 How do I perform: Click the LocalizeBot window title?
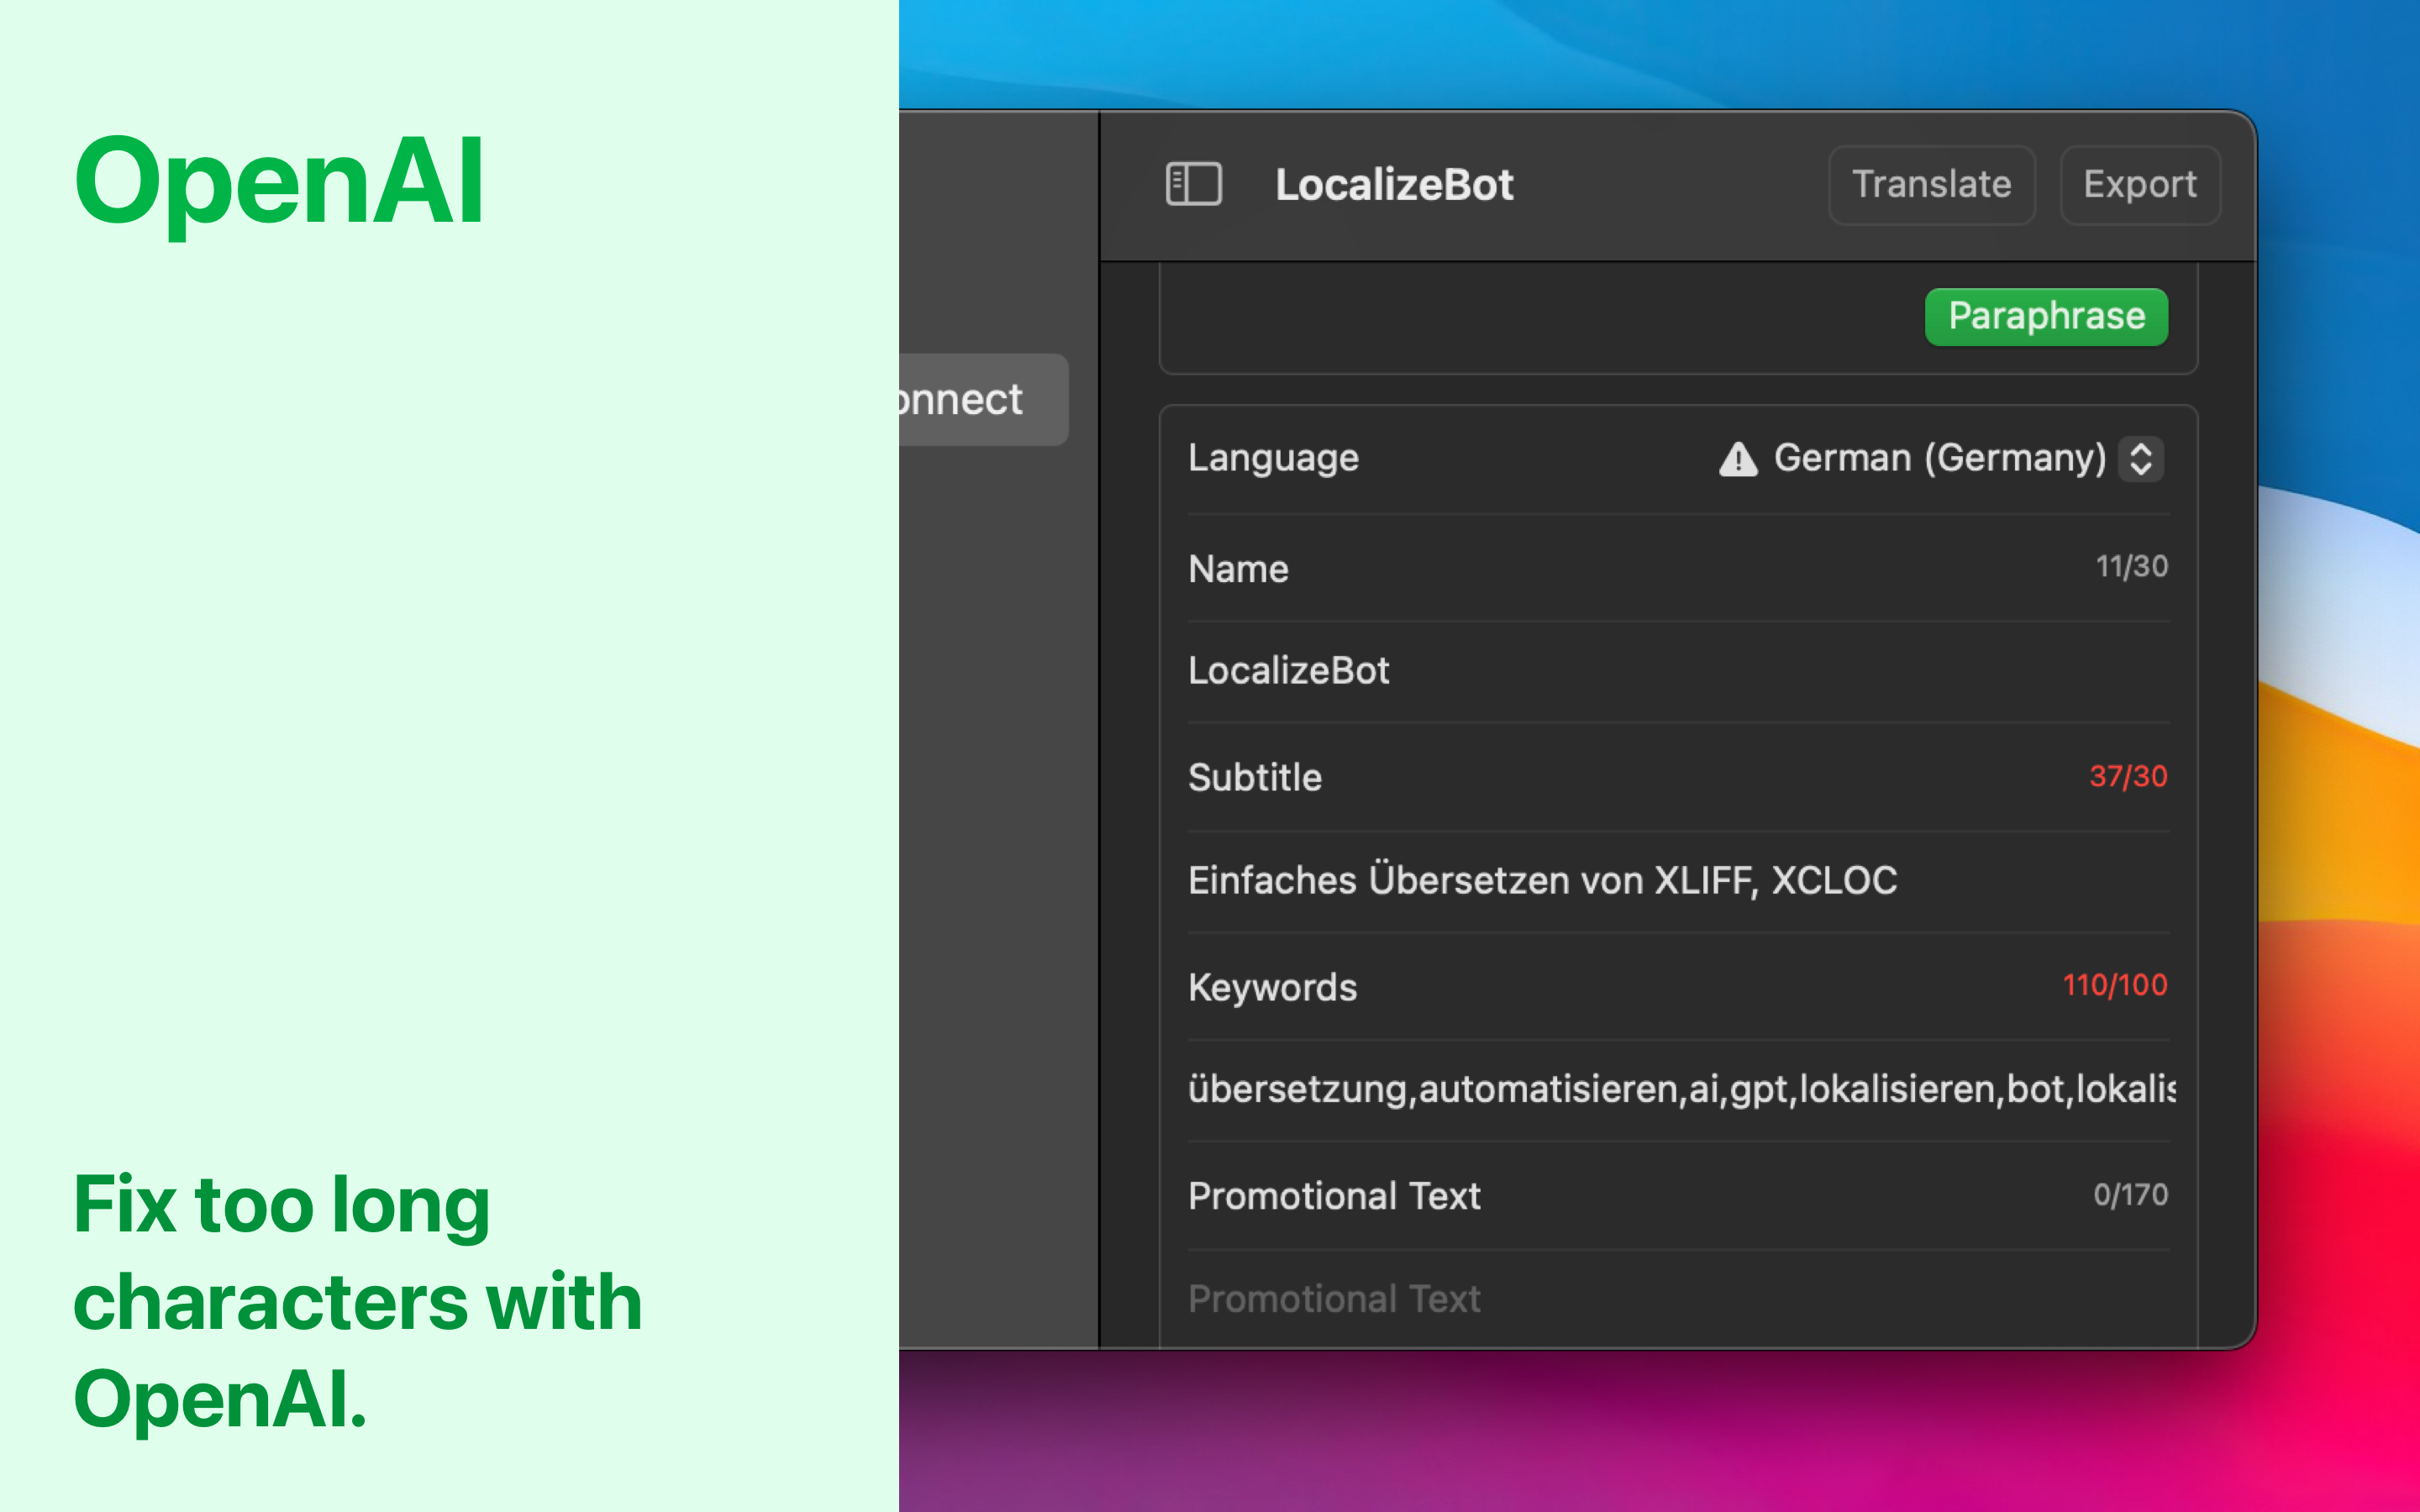point(1394,185)
